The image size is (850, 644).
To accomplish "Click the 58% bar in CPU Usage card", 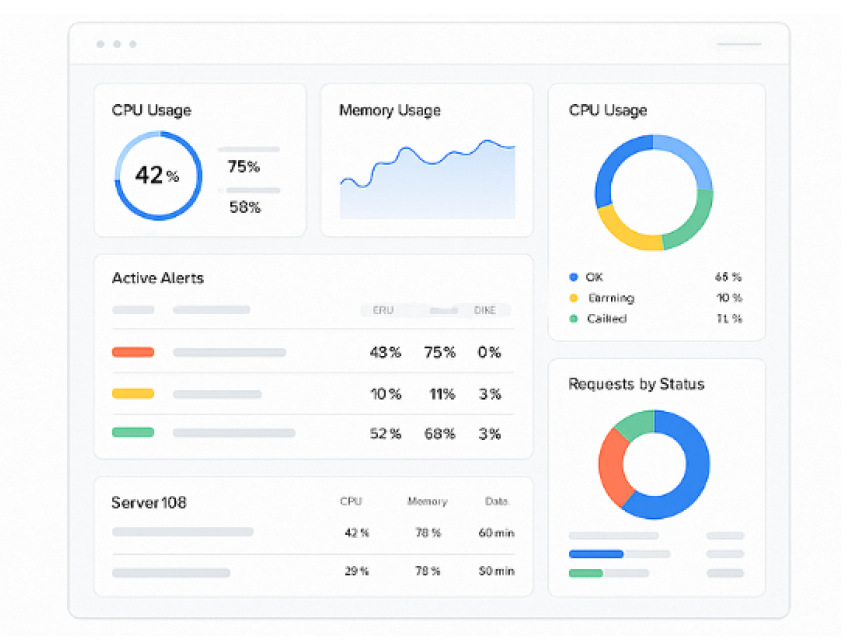I will click(x=252, y=190).
